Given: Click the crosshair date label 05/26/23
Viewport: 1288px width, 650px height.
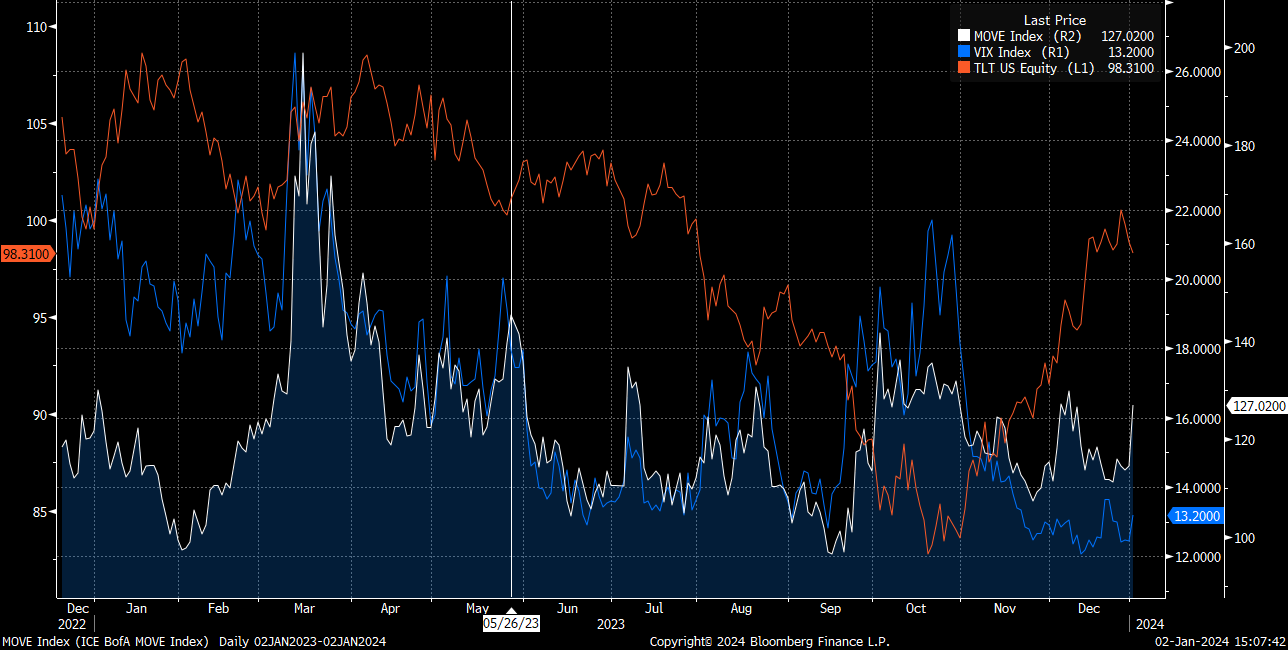Looking at the screenshot, I should coord(511,622).
